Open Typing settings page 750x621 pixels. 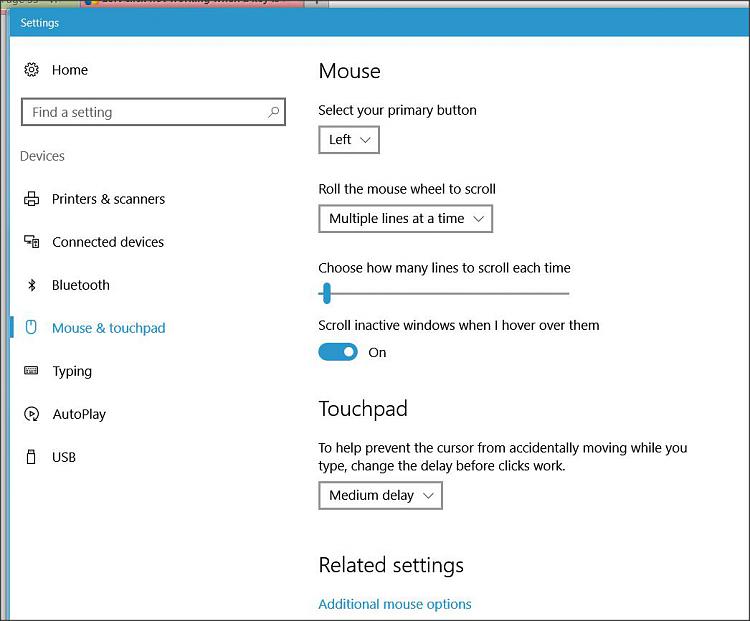click(72, 371)
